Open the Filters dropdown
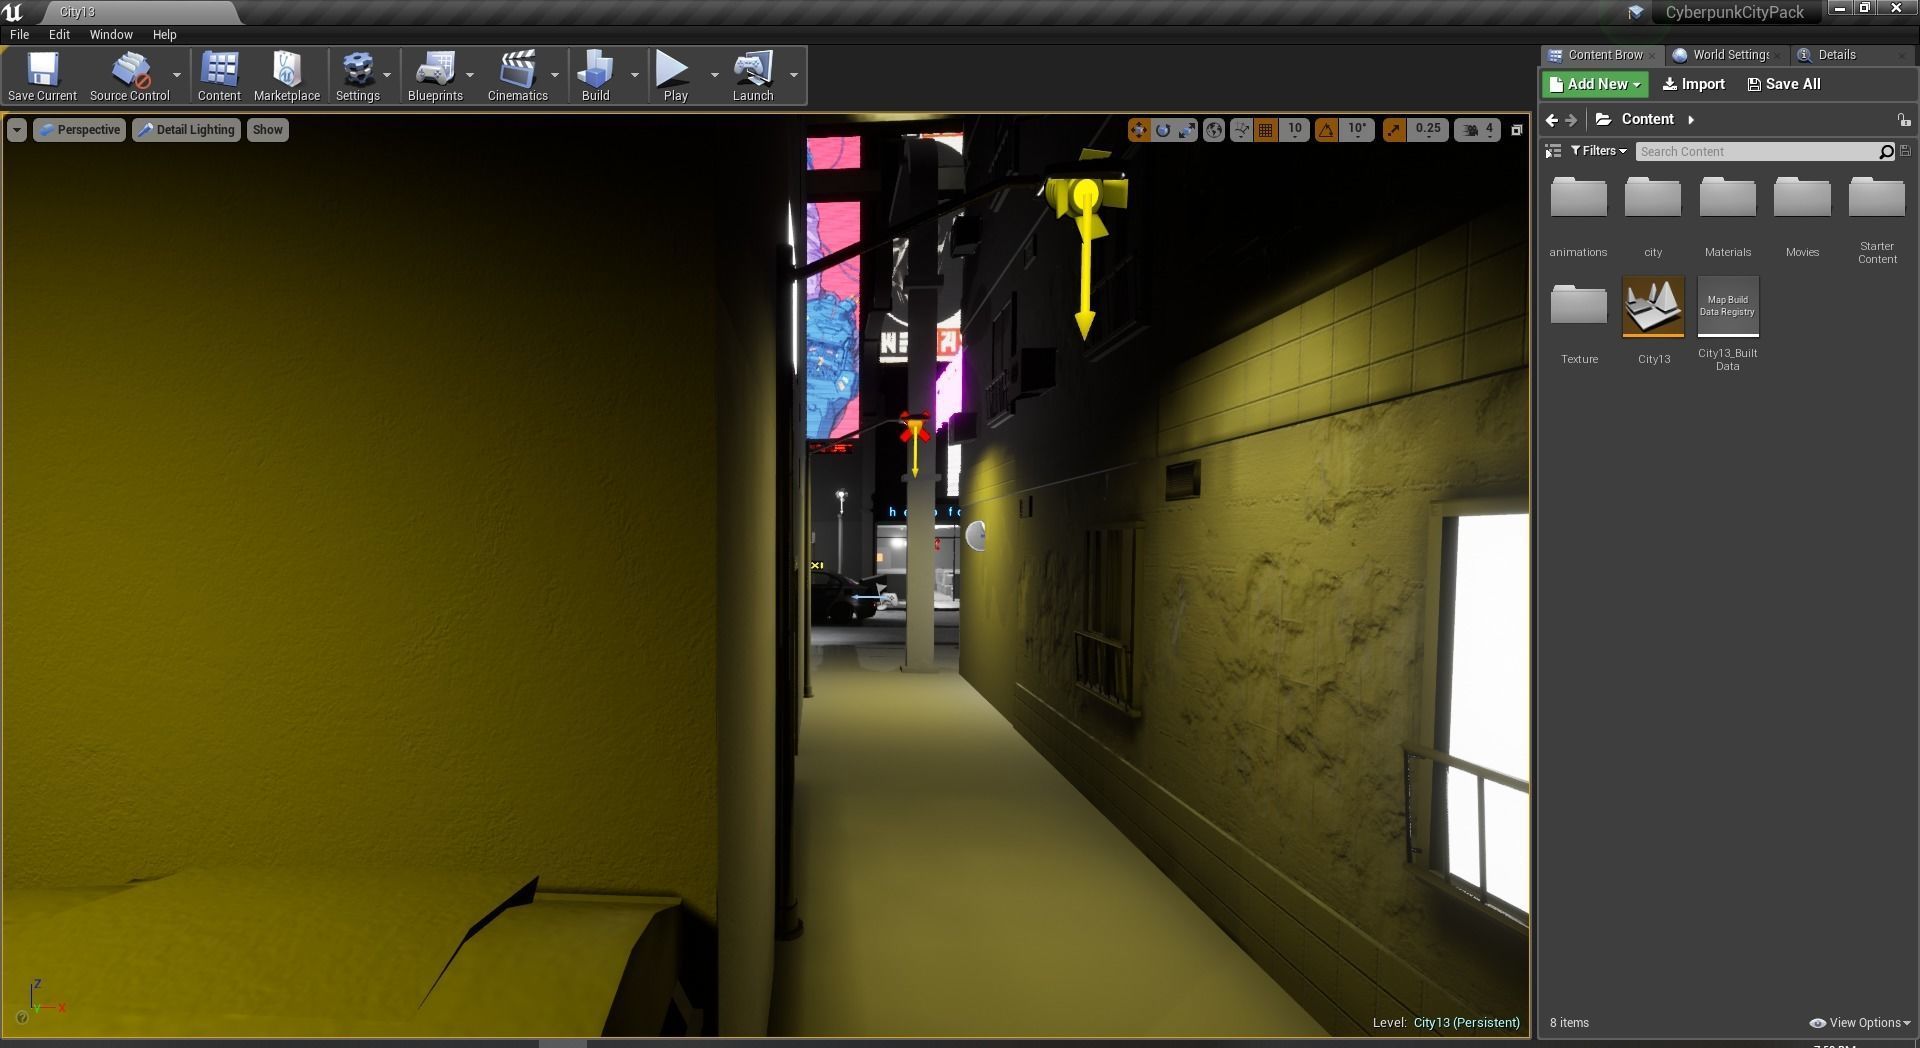Image resolution: width=1920 pixels, height=1048 pixels. tap(1599, 151)
